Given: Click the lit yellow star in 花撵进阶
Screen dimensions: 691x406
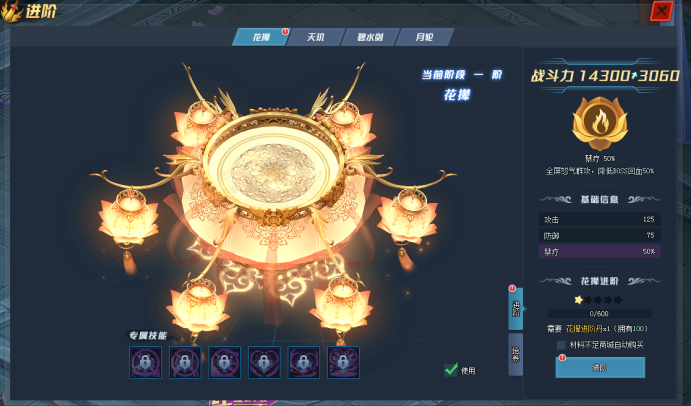Looking at the screenshot, I should [578, 300].
